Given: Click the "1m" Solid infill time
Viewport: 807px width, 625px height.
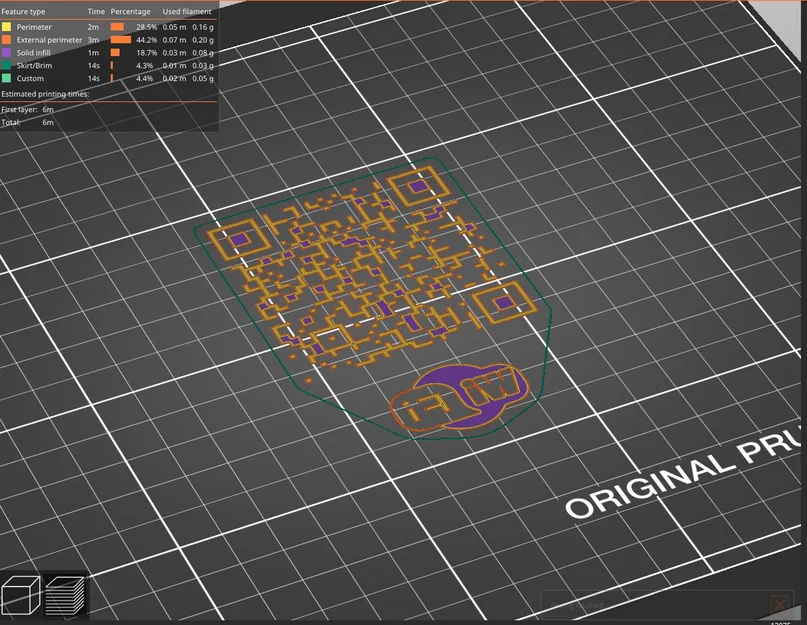Looking at the screenshot, I should tap(93, 53).
